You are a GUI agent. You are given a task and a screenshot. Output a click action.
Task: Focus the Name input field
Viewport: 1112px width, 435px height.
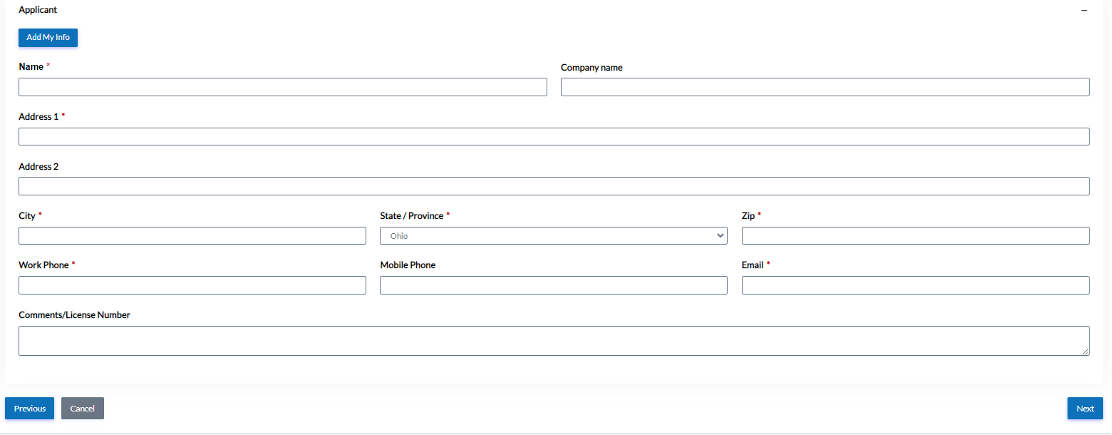coord(282,87)
